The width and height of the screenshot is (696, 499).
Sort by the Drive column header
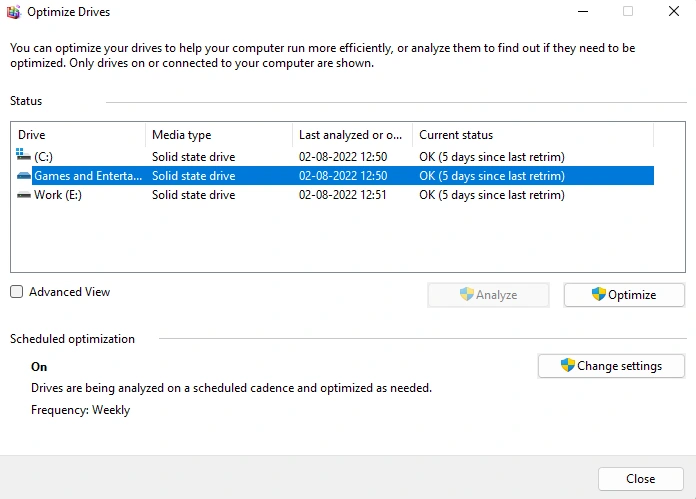click(79, 135)
